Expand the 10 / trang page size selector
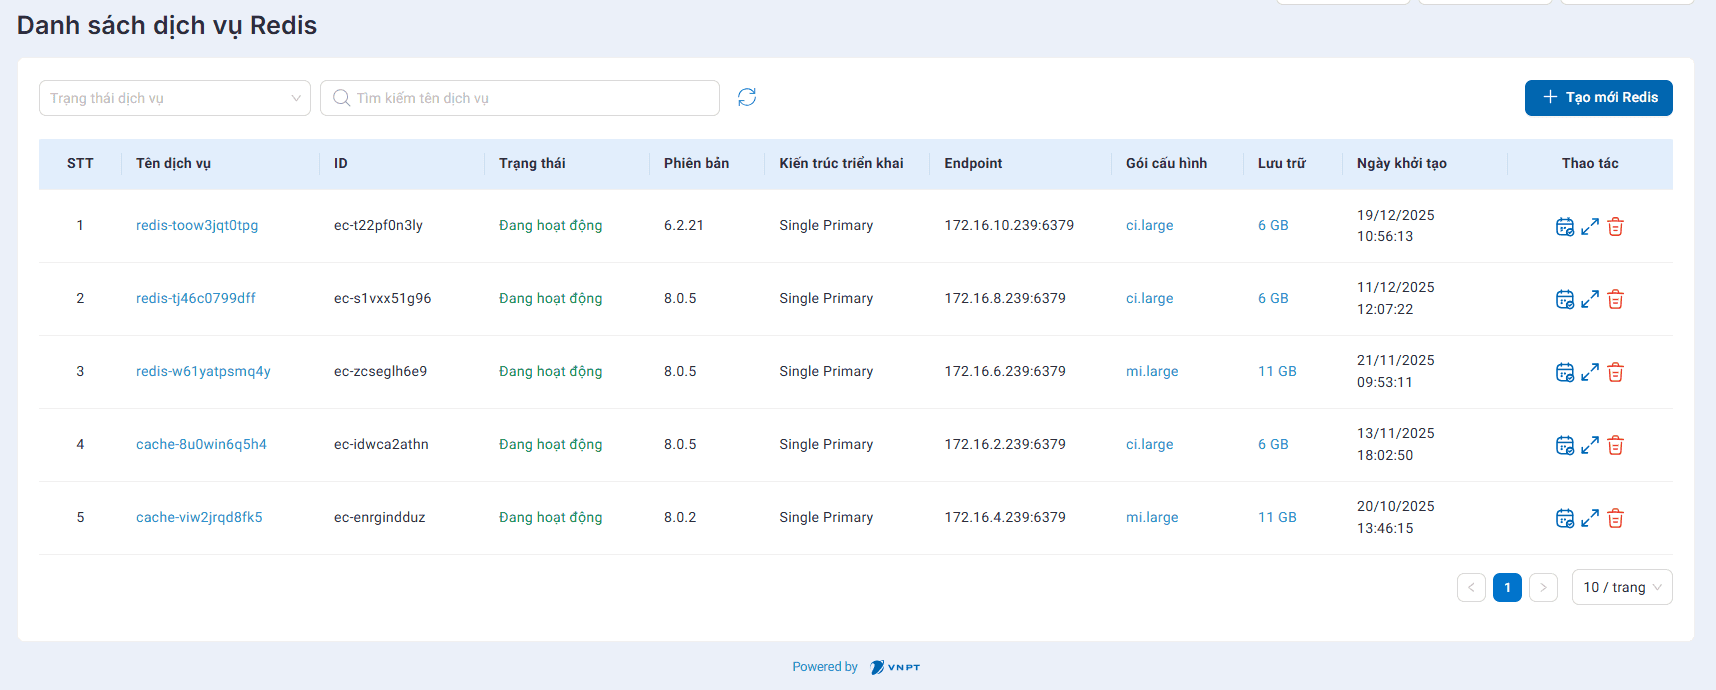Viewport: 1716px width, 690px height. pyautogui.click(x=1621, y=587)
